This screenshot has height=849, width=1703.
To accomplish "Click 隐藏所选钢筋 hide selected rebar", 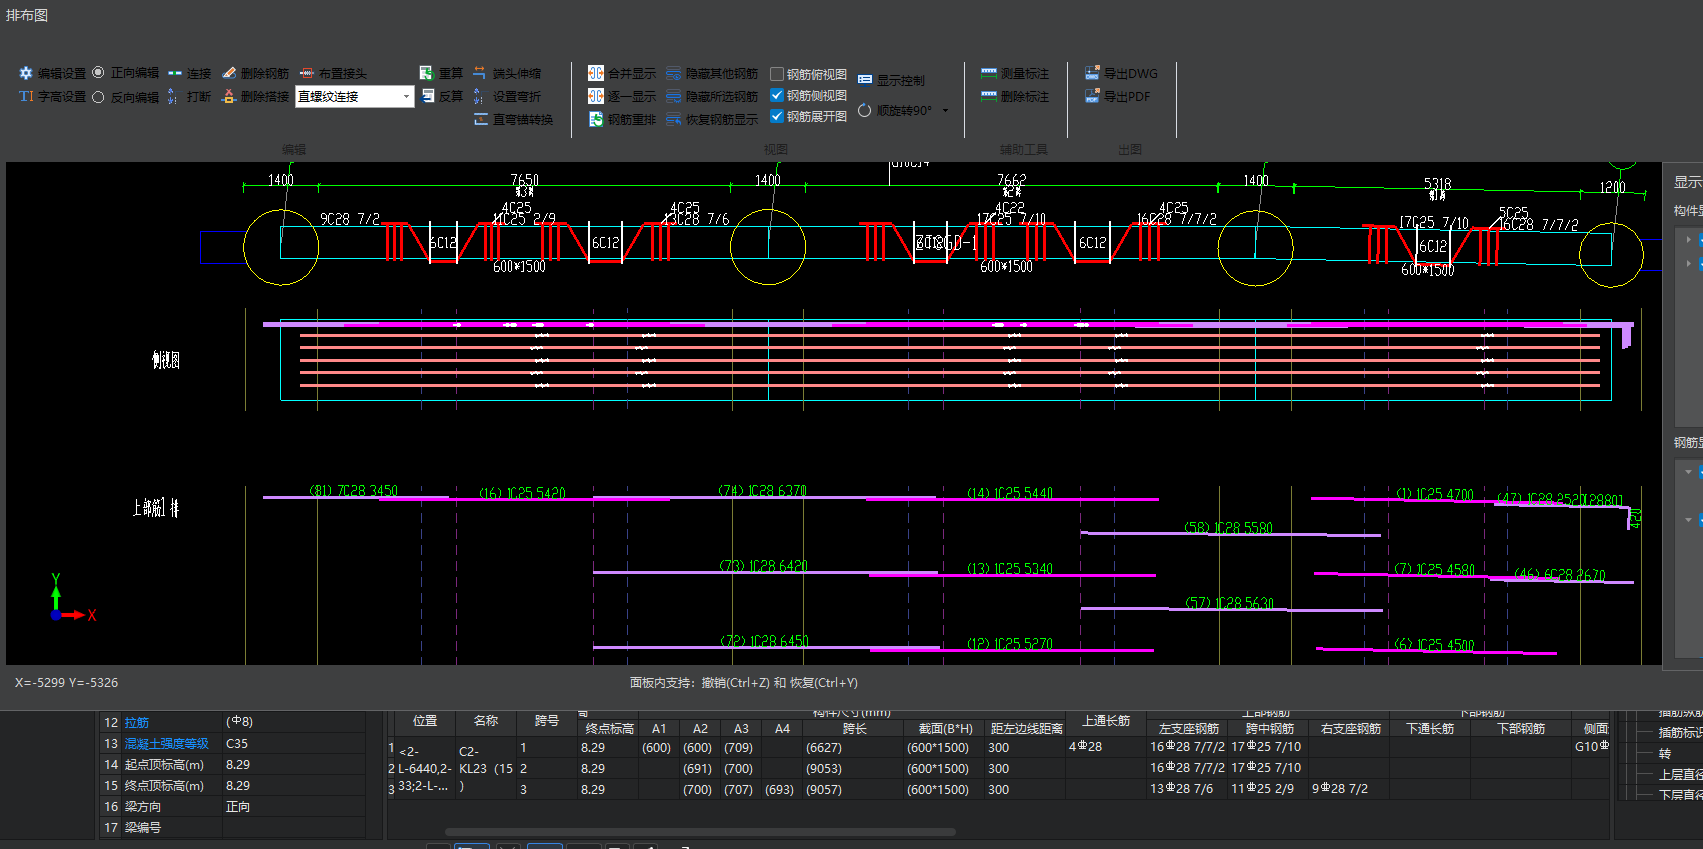I will (x=712, y=97).
